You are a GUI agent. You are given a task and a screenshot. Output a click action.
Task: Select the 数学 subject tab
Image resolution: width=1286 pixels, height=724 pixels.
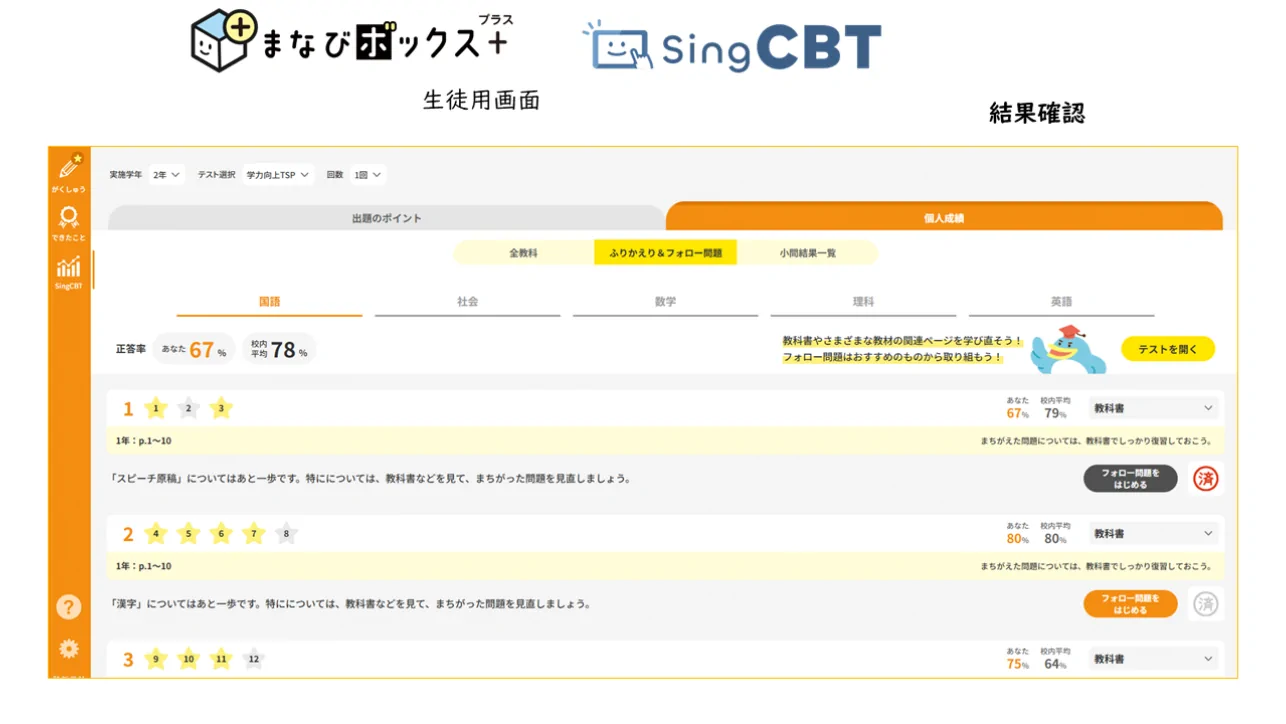665,302
